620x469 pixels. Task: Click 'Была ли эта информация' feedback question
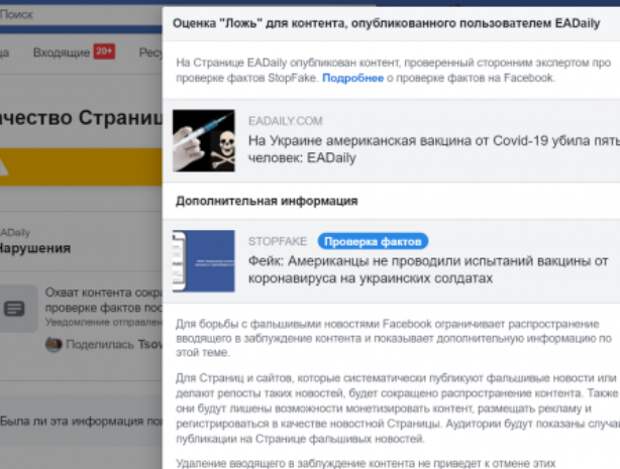81,421
